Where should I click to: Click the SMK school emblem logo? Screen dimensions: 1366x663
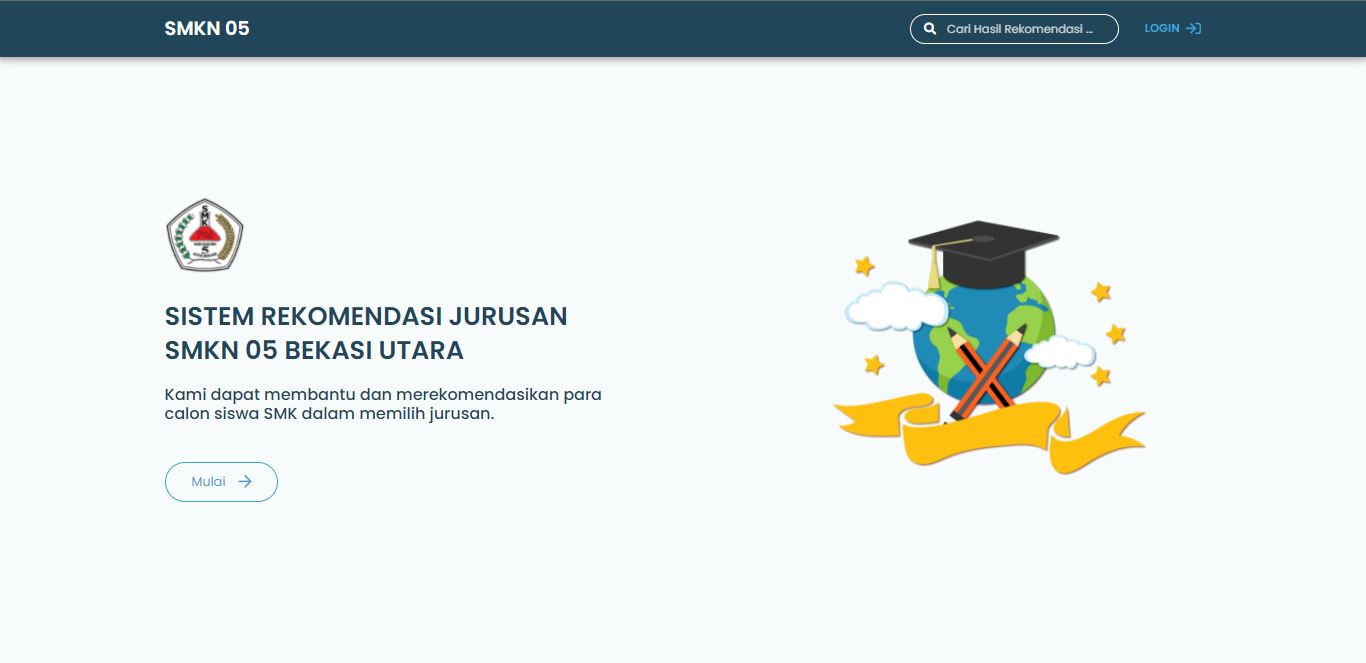204,235
